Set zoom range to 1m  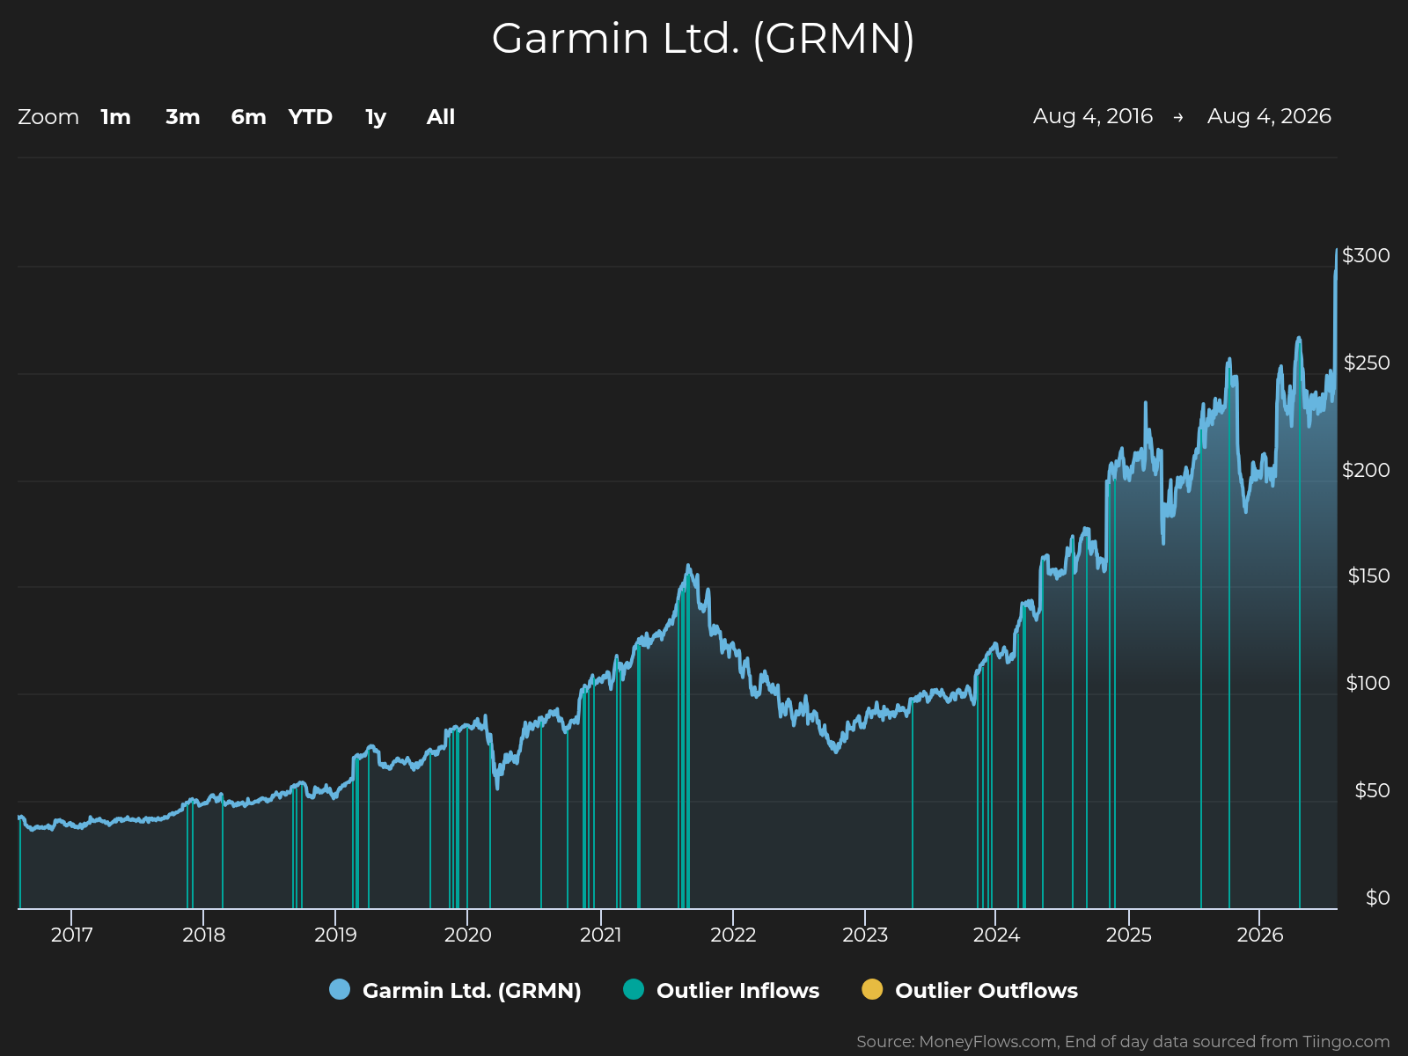pos(116,117)
